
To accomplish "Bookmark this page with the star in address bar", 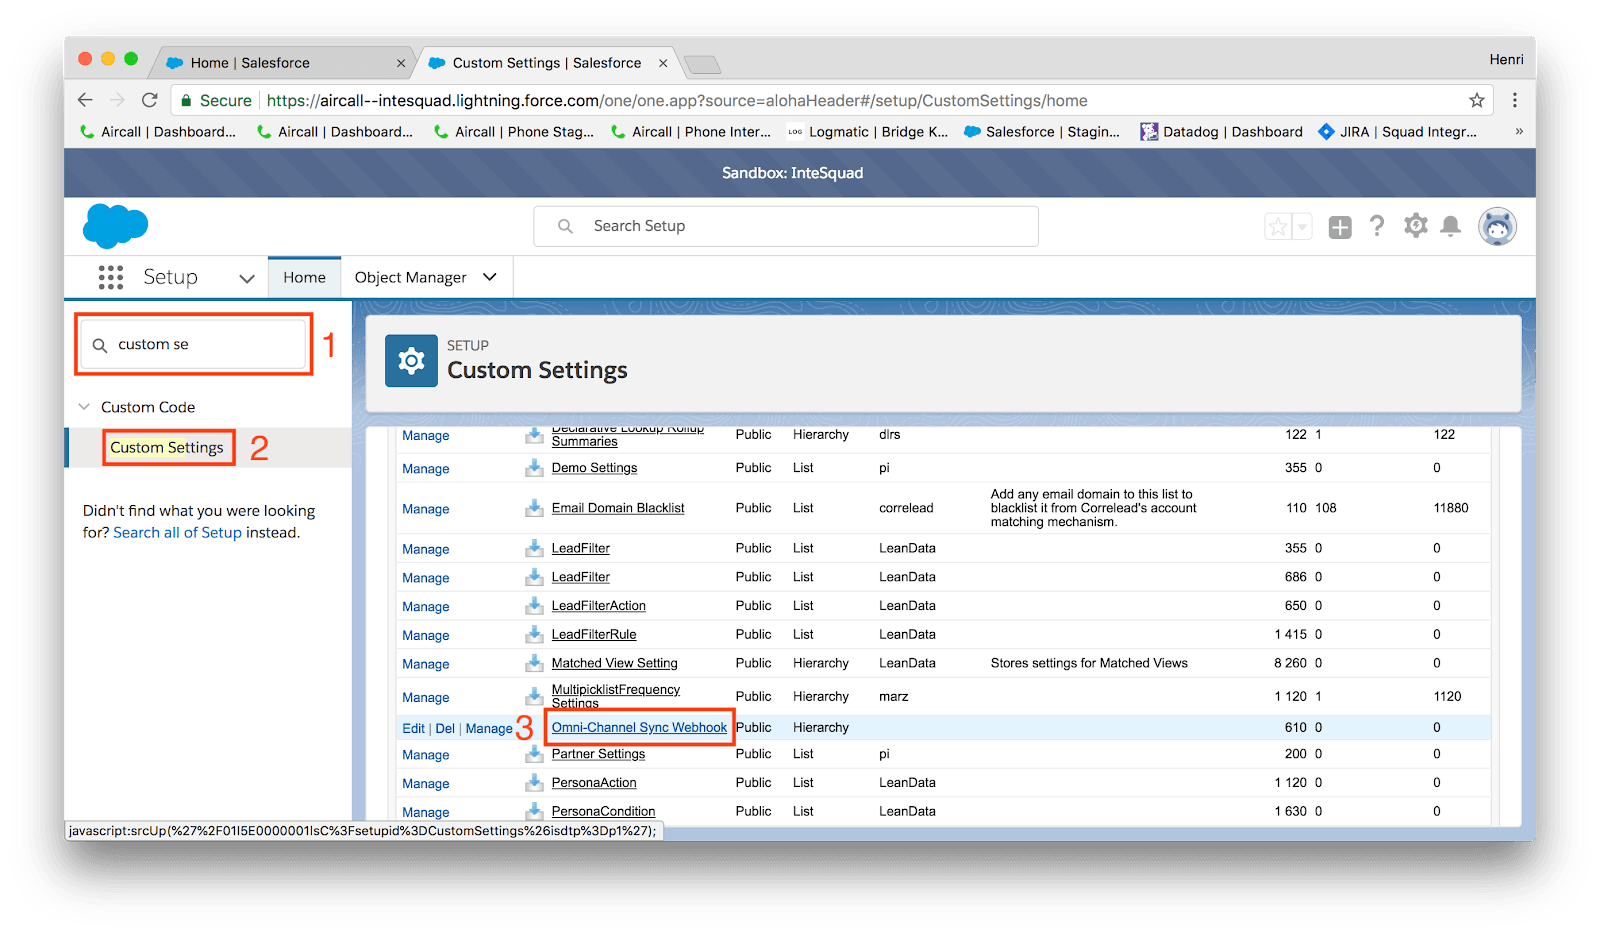I will coord(1476,100).
